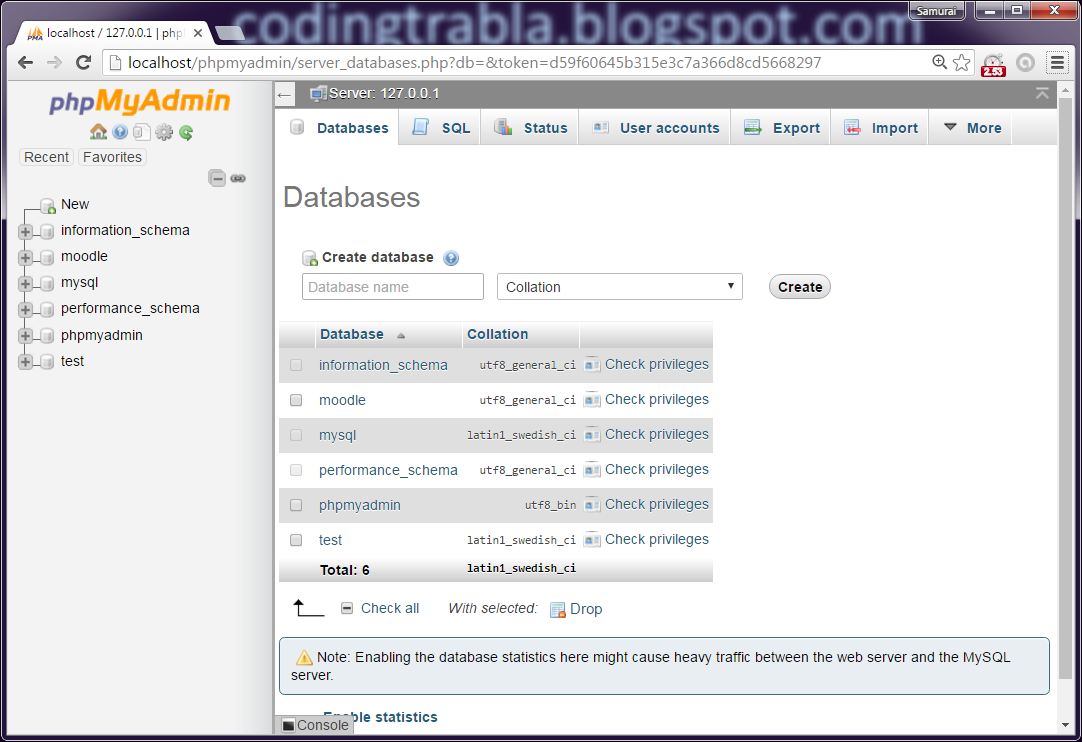
Task: Click the Samurai profile button
Action: [936, 11]
